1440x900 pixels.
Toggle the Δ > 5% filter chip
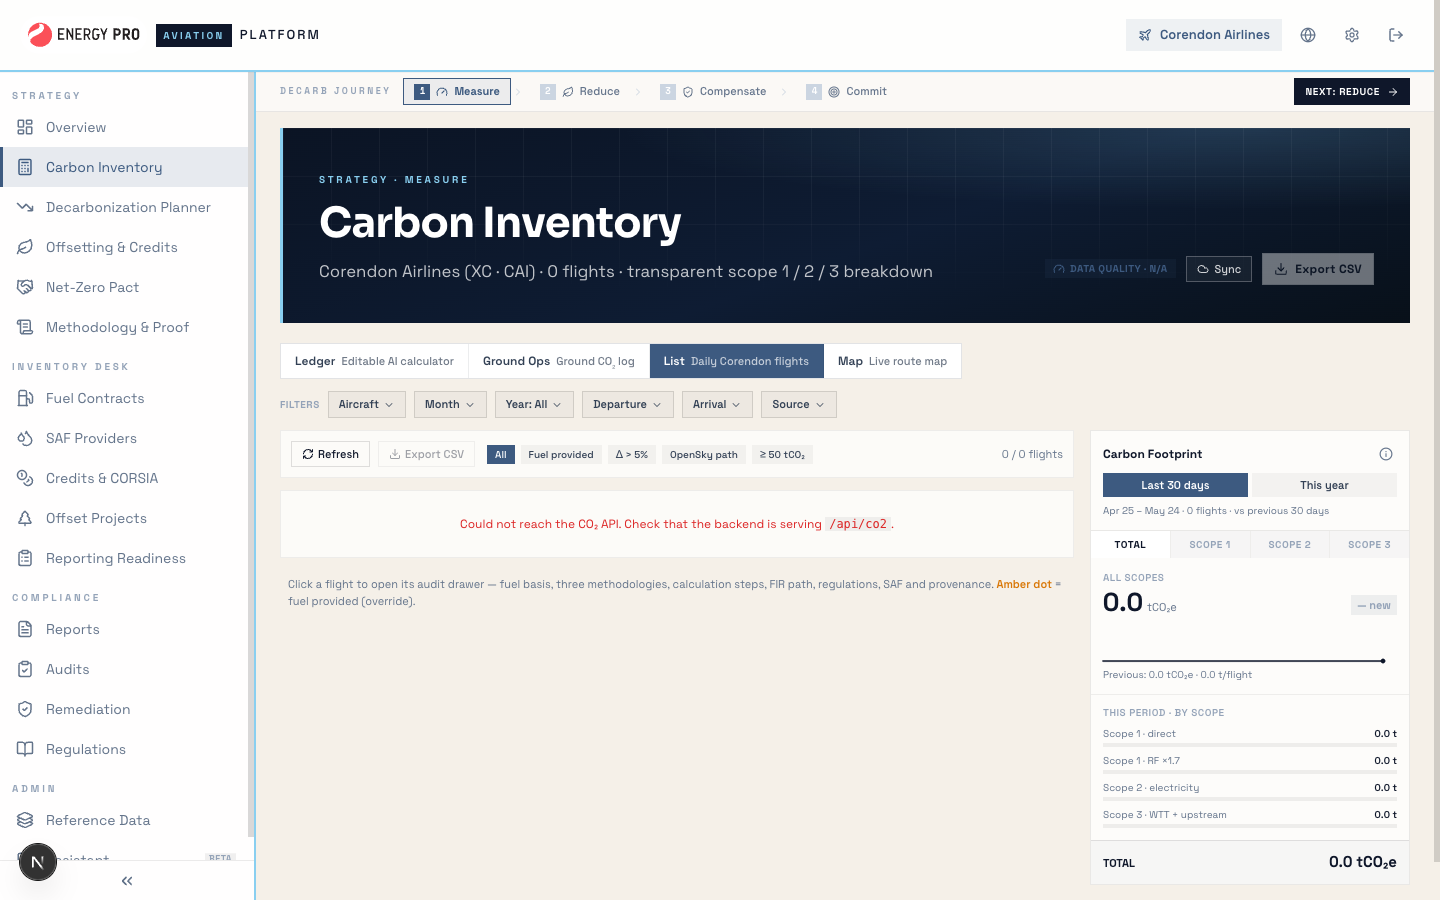(632, 454)
